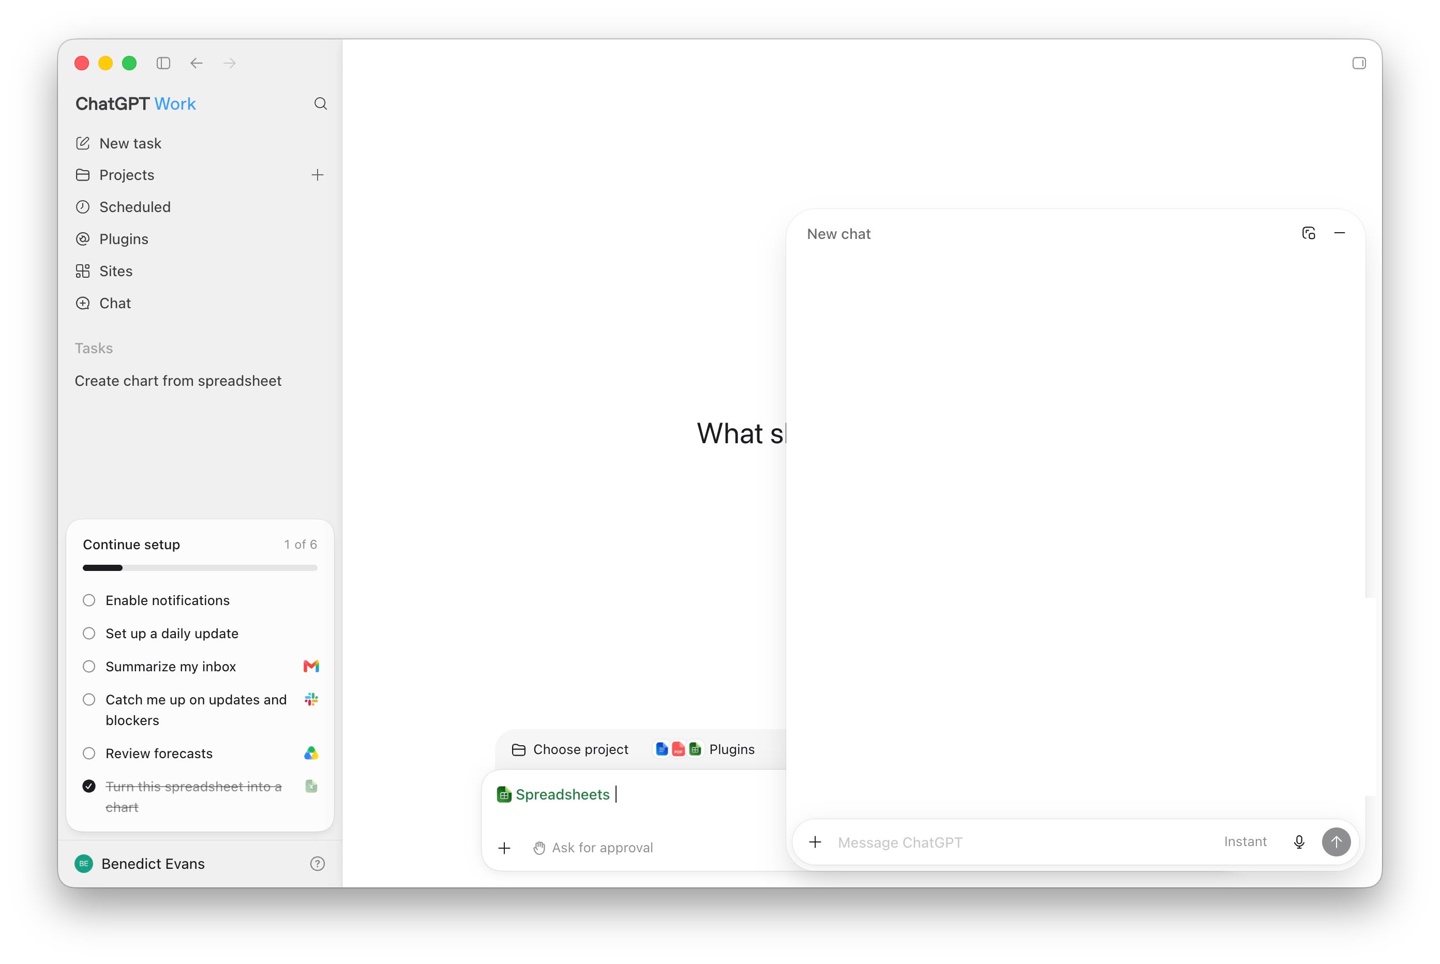Check the Review forecasts setup item
This screenshot has width=1440, height=964.
click(x=89, y=754)
